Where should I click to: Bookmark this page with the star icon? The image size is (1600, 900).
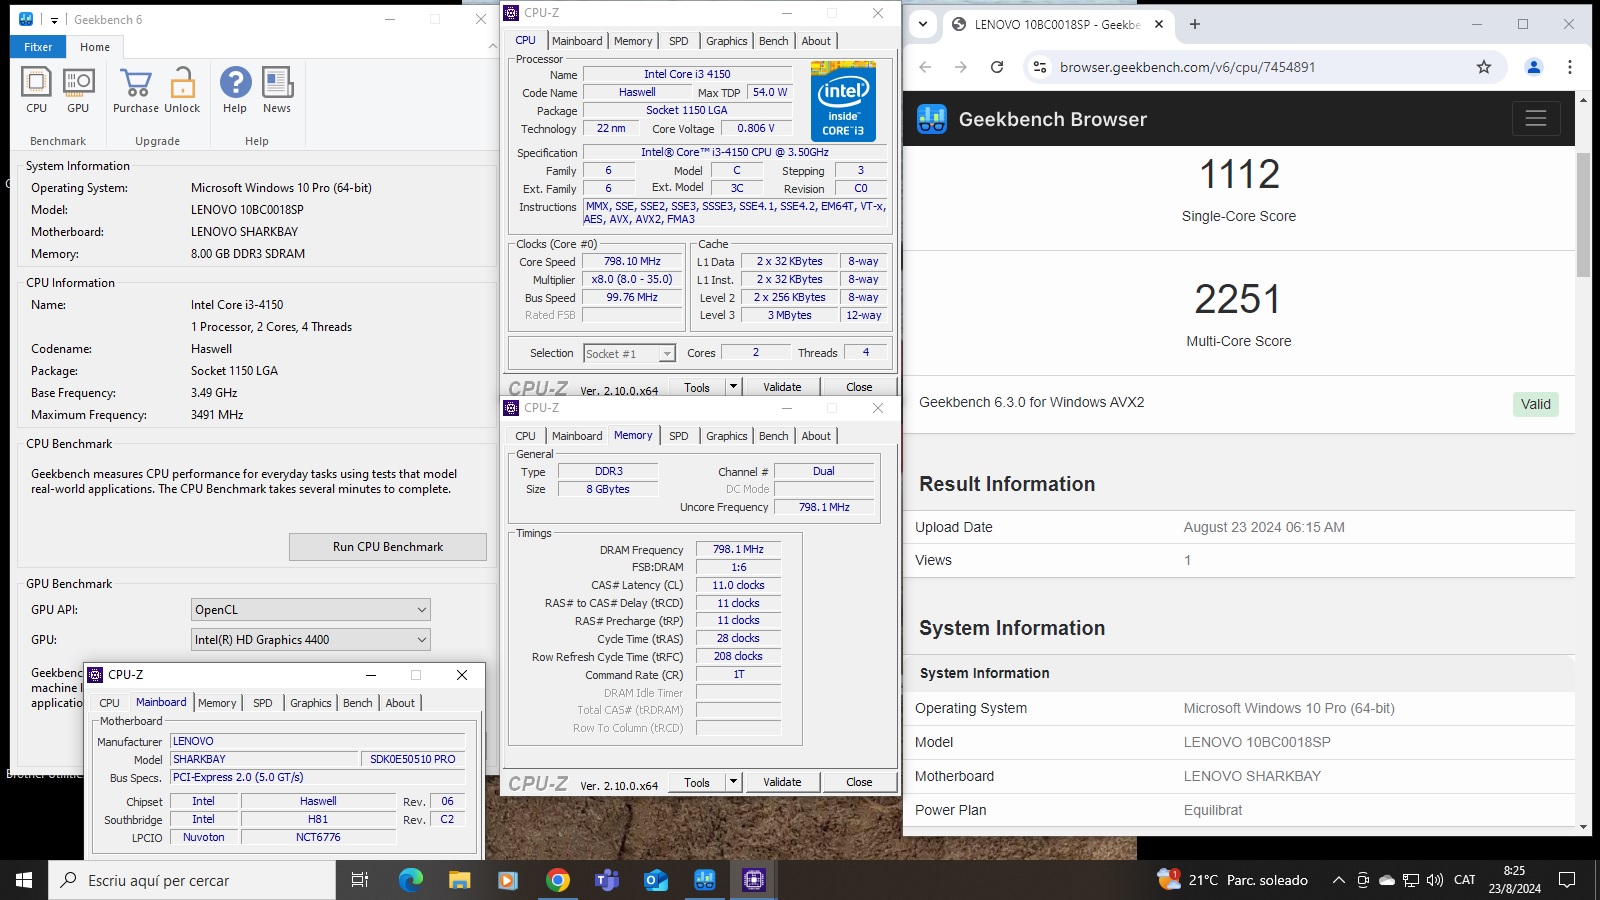(1484, 67)
